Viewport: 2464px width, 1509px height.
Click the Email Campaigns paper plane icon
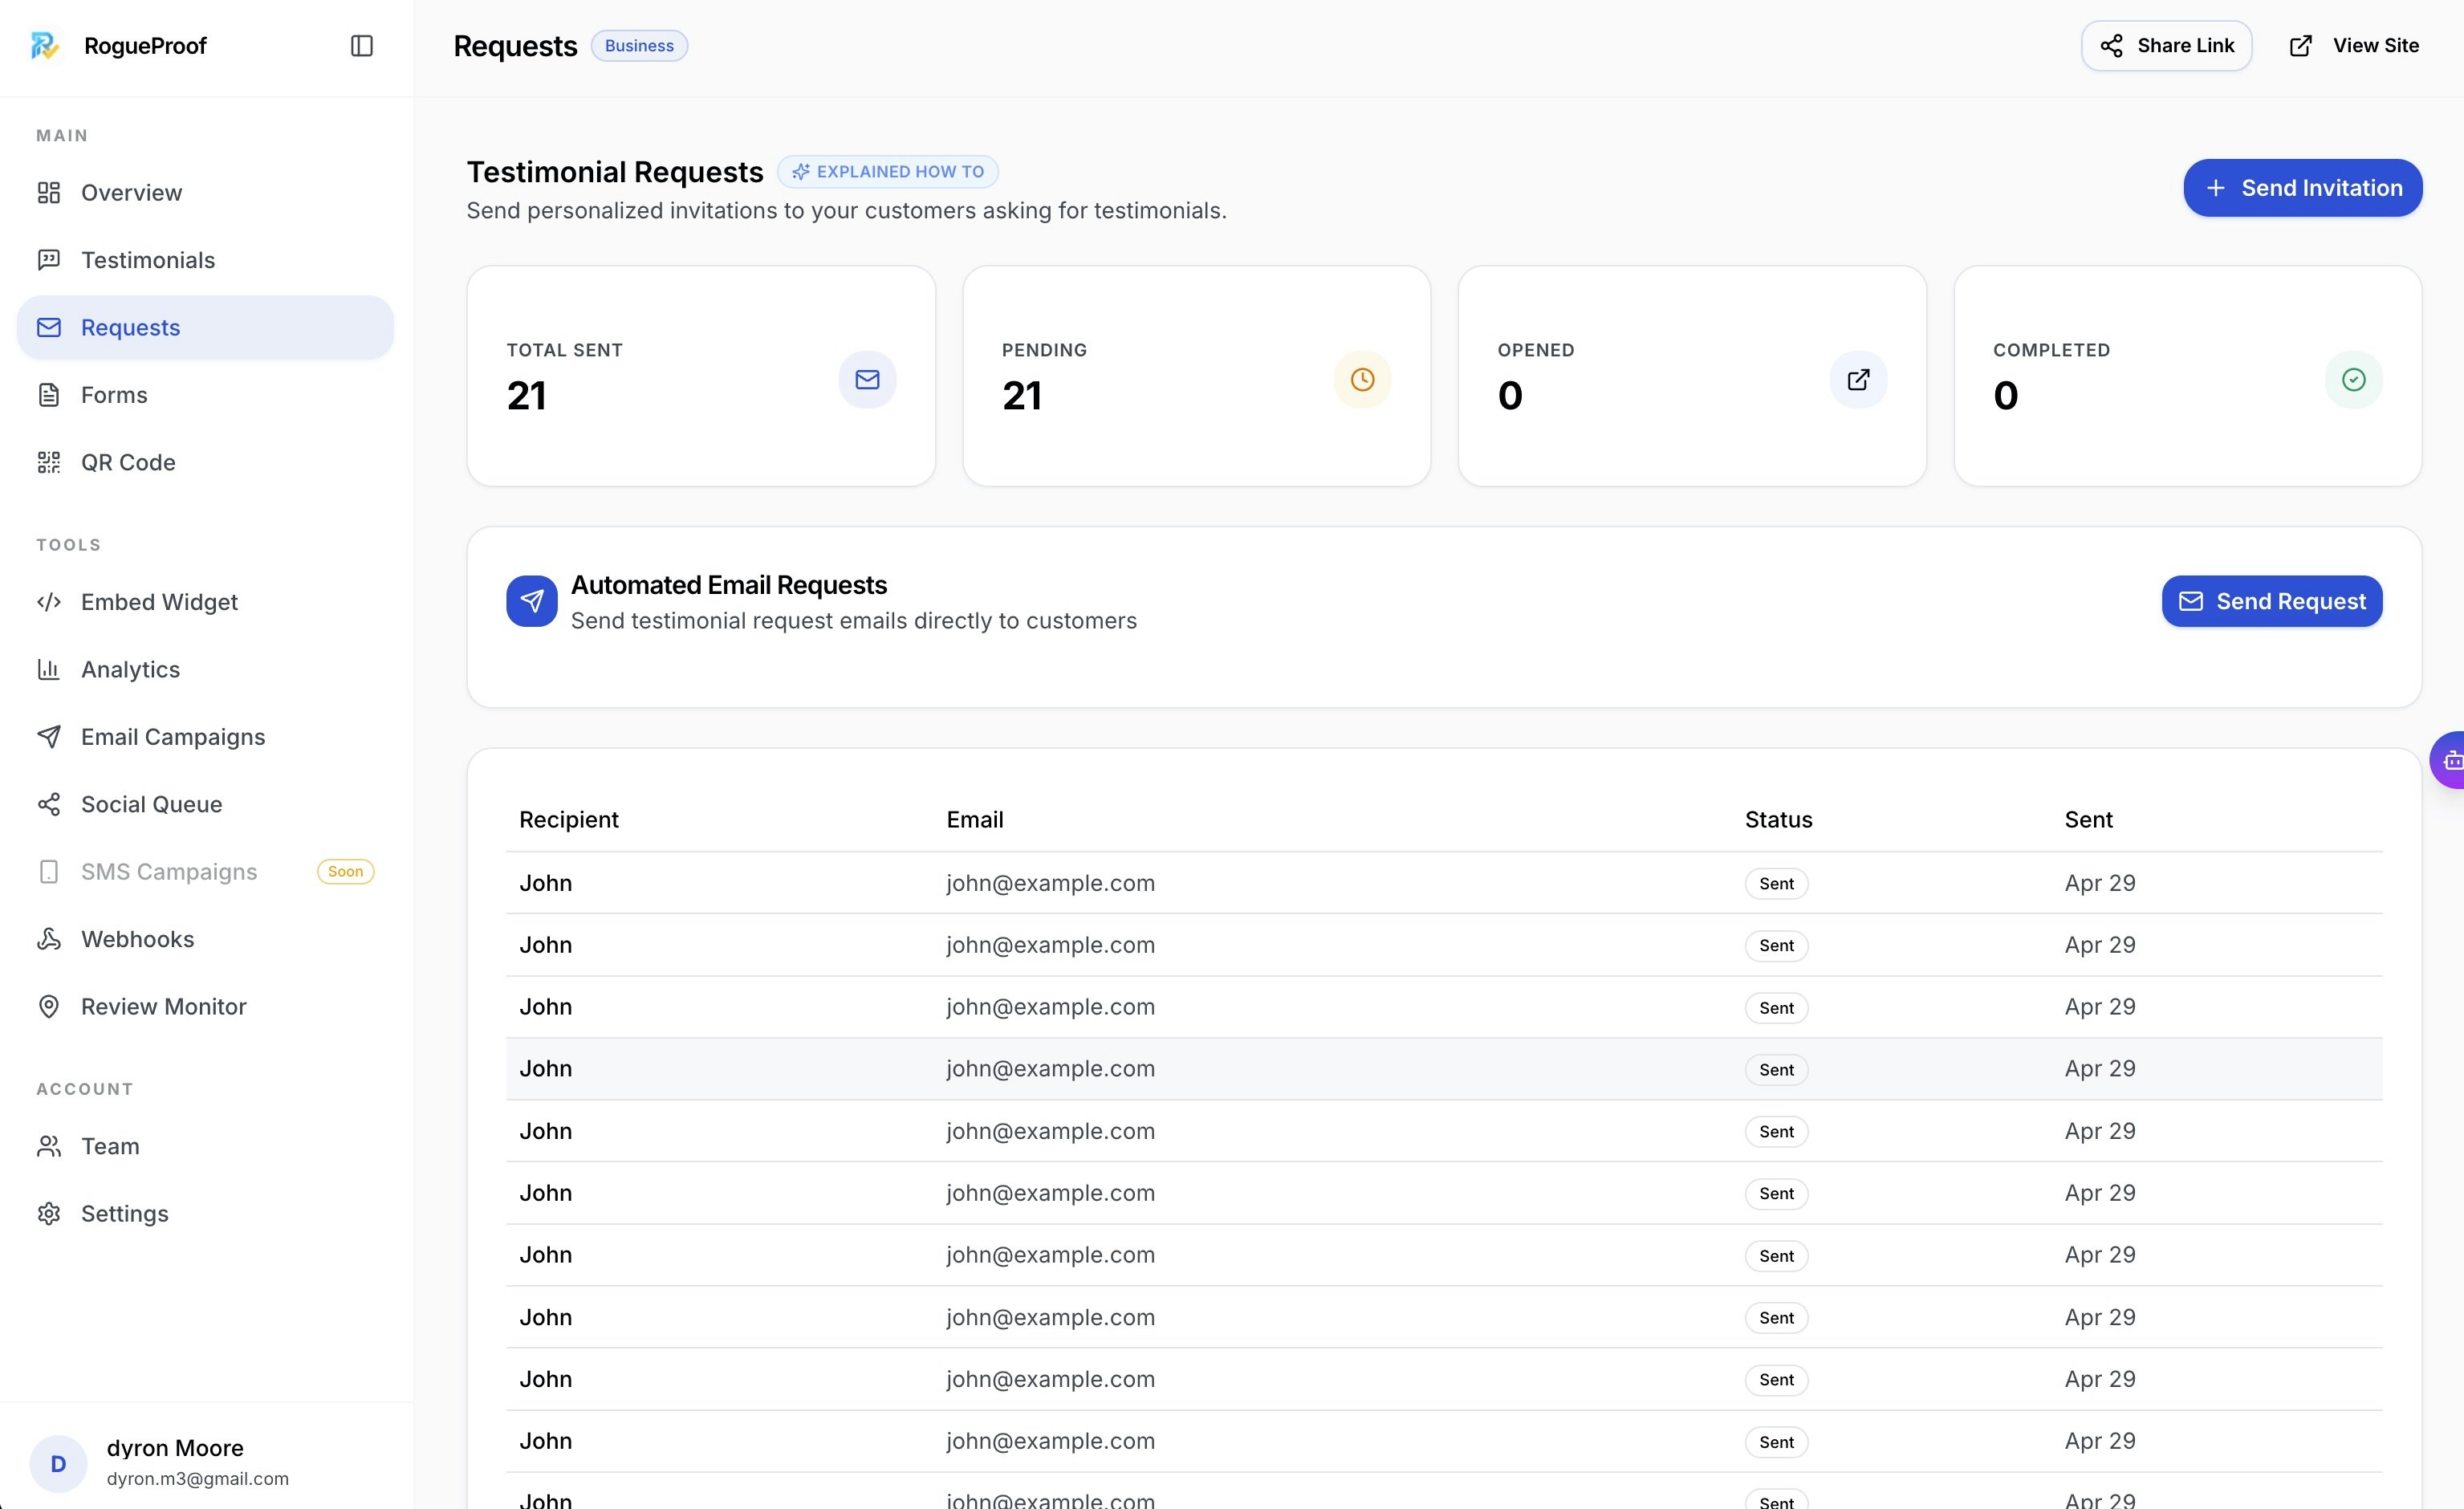click(49, 737)
